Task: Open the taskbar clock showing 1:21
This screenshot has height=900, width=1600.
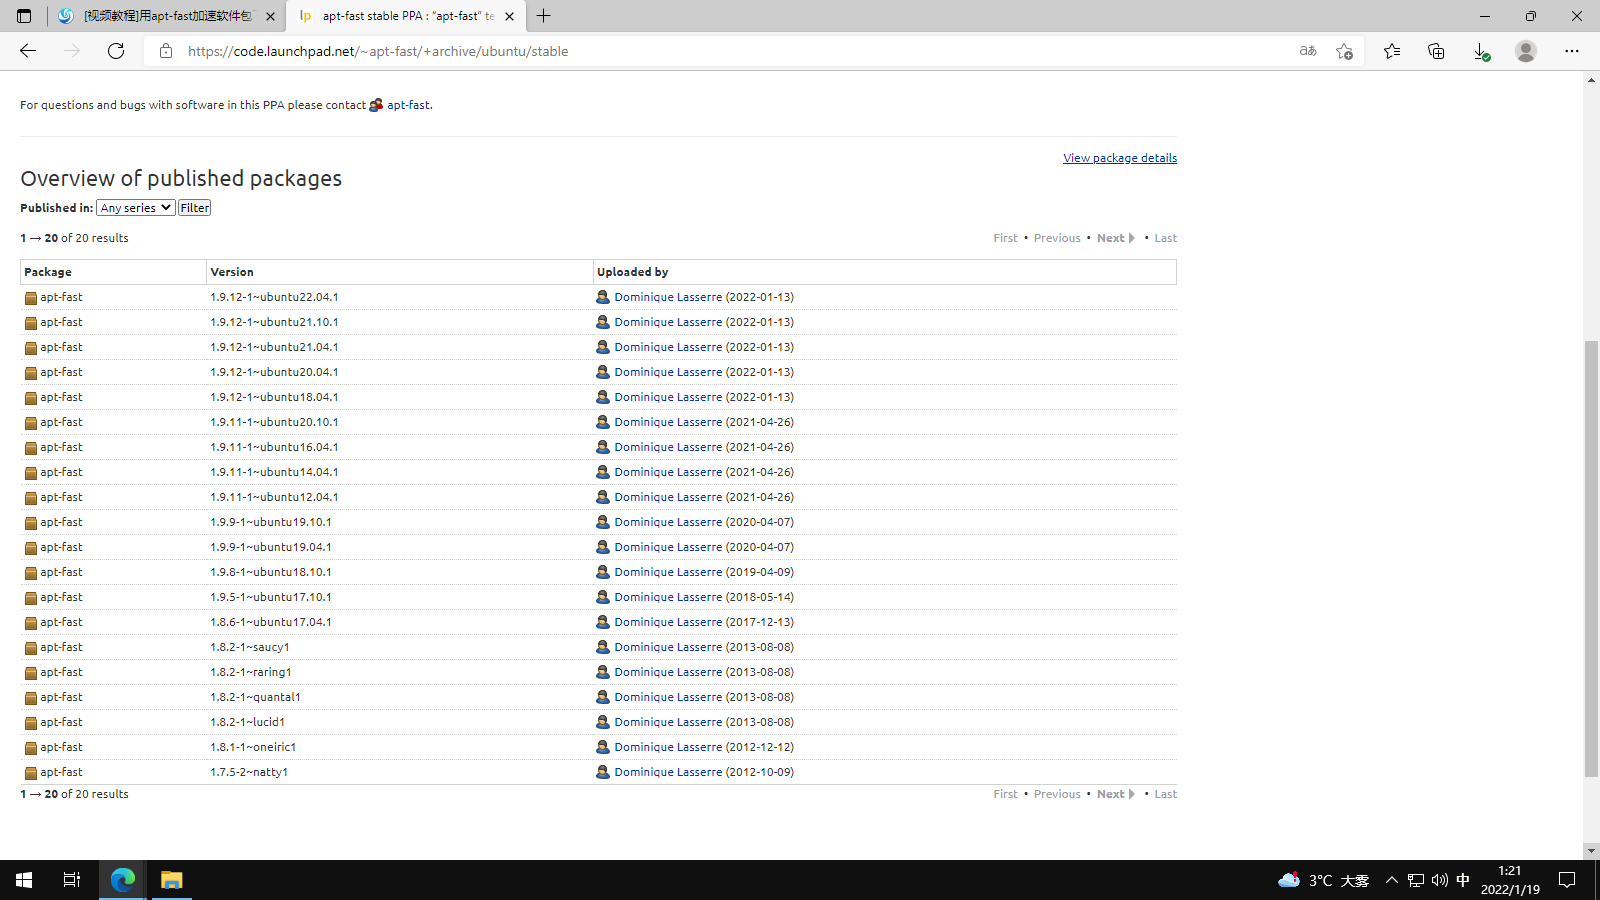Action: click(1510, 880)
